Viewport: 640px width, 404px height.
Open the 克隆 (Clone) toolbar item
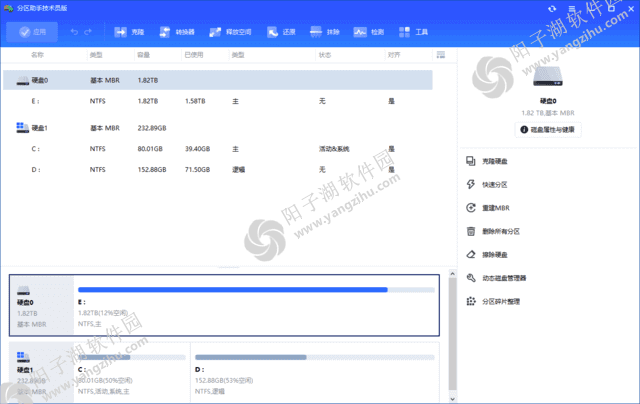[x=129, y=32]
